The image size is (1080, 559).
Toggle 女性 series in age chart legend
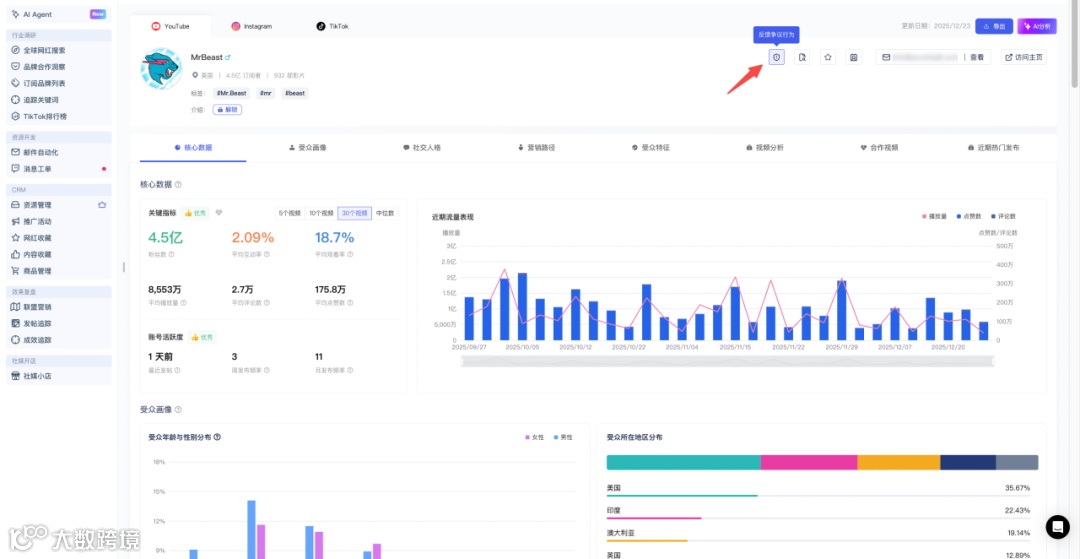[534, 437]
